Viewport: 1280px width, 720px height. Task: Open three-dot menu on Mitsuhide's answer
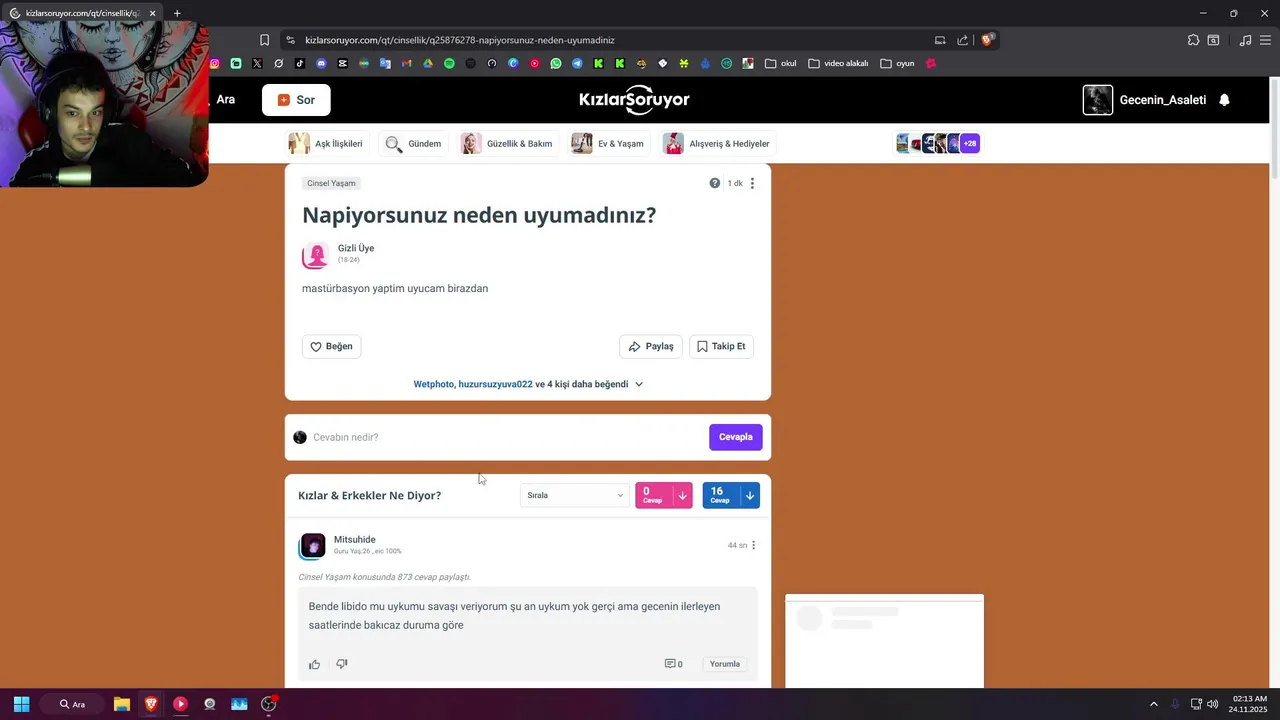pos(754,545)
